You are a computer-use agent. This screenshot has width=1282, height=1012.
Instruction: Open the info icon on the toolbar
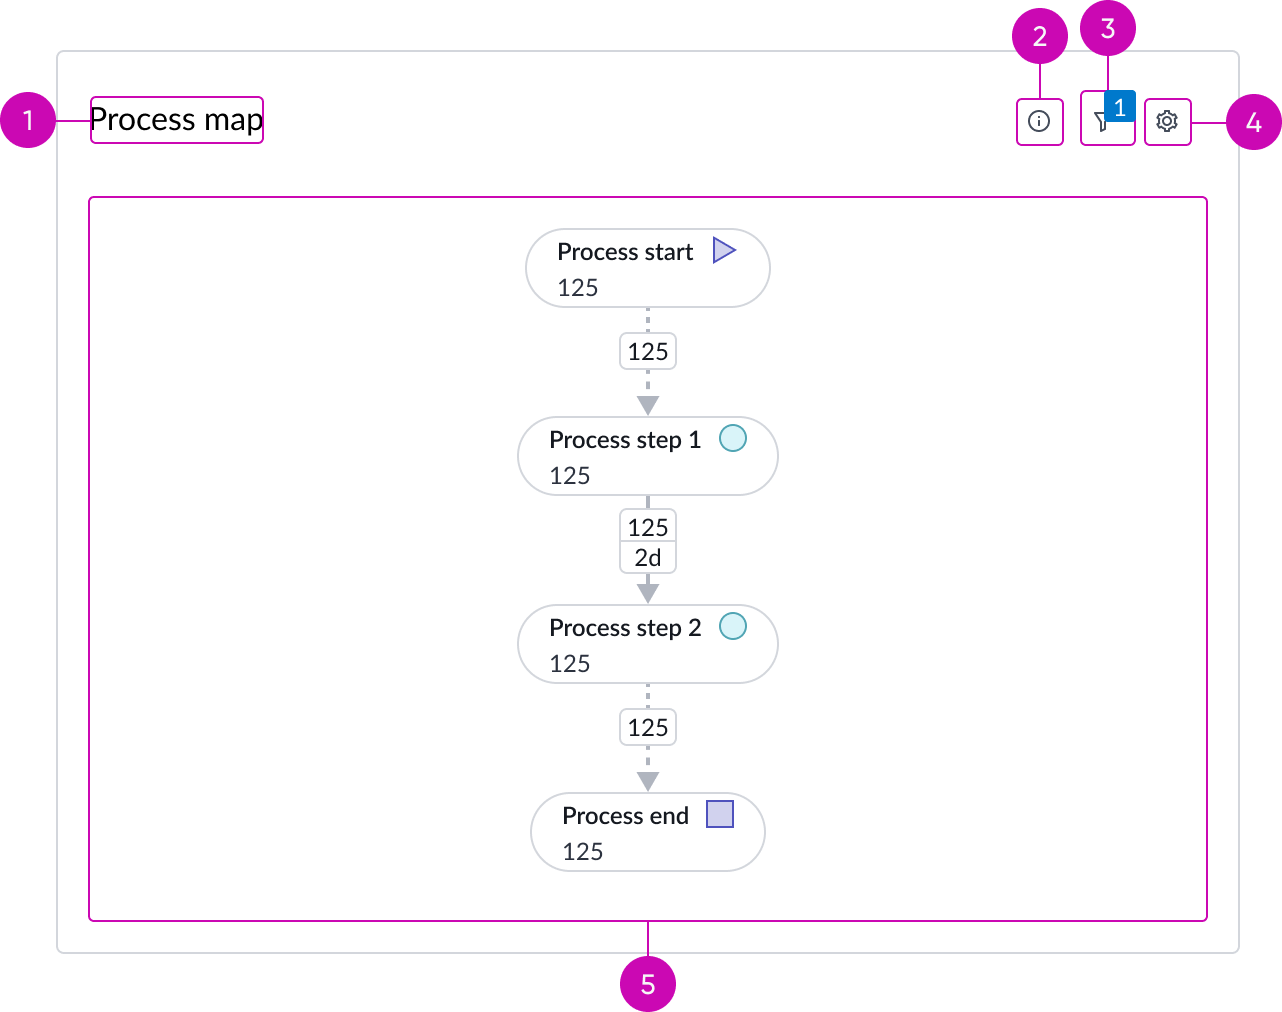point(1039,120)
